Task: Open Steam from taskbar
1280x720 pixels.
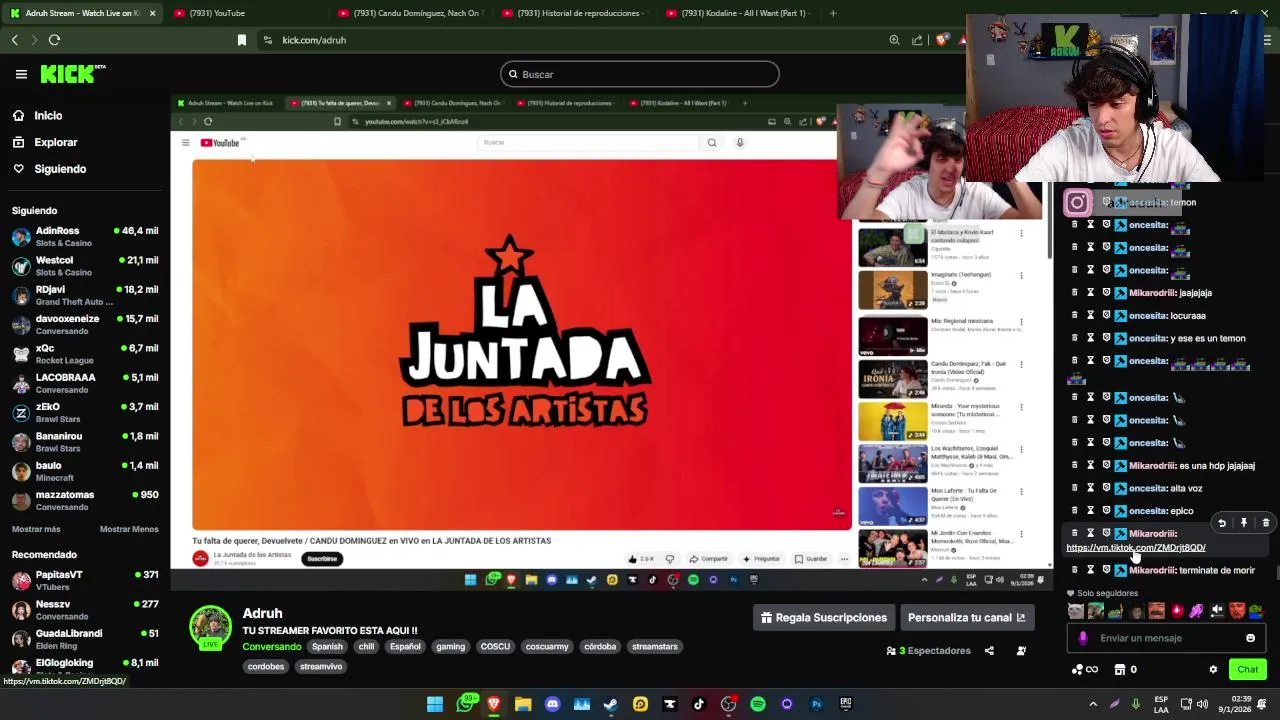Action: pyautogui.click(x=611, y=704)
